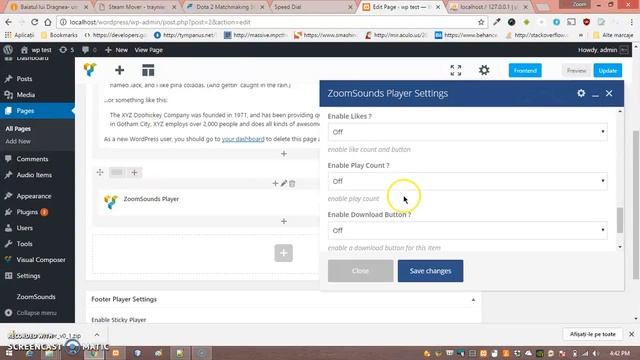Add element below the ZoomSounds Player
This screenshot has width=640, height=360.
click(284, 221)
